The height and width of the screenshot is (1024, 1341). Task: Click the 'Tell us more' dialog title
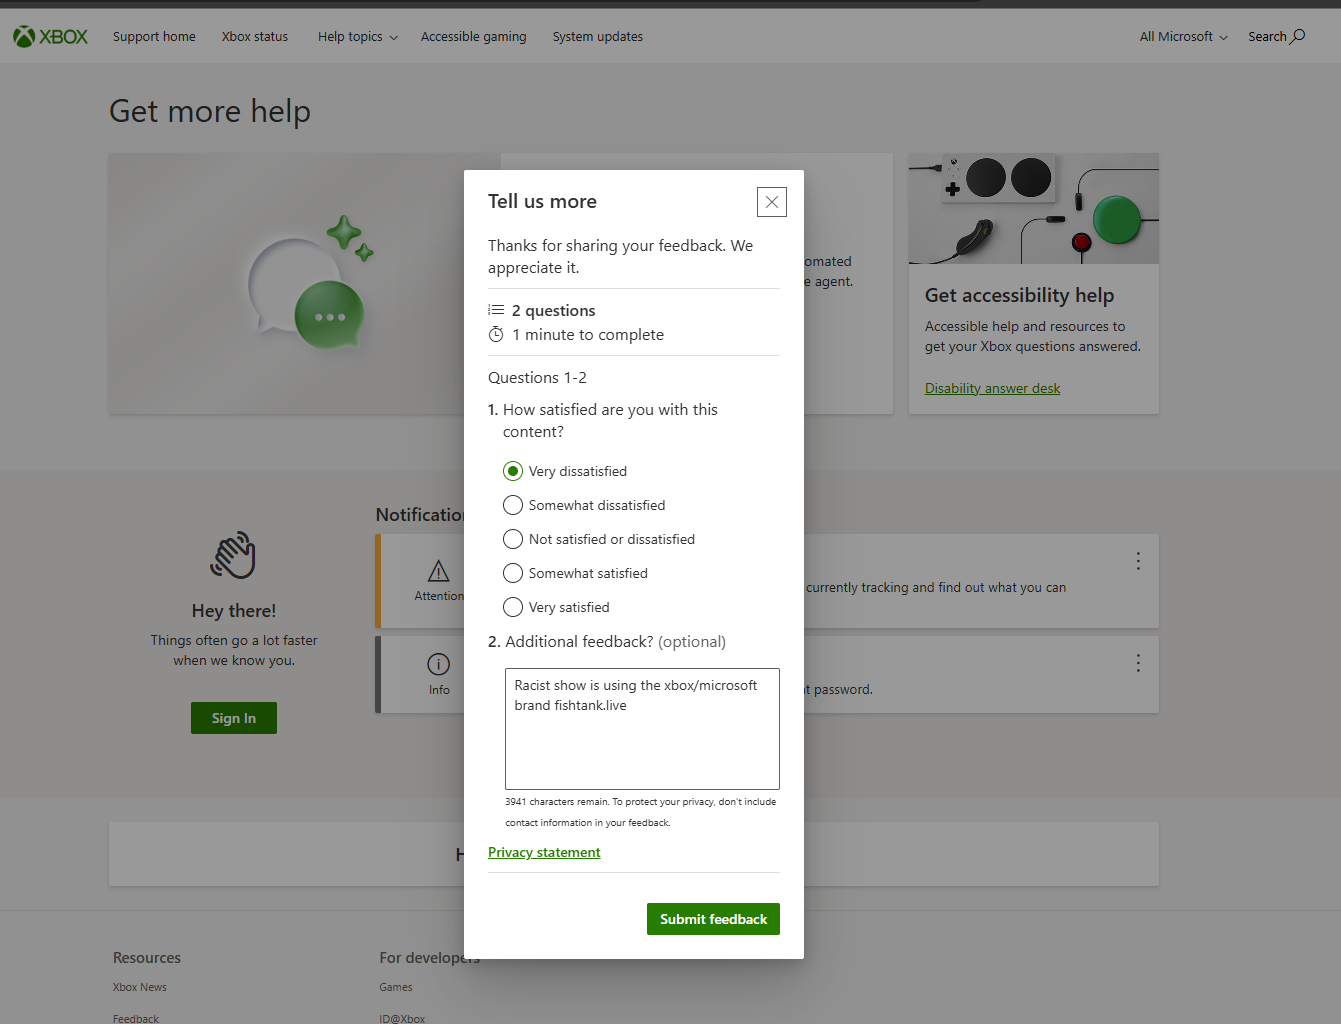542,201
